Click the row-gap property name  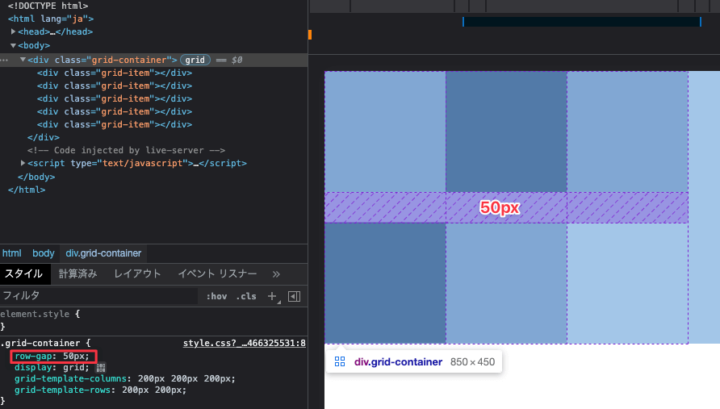(x=33, y=356)
